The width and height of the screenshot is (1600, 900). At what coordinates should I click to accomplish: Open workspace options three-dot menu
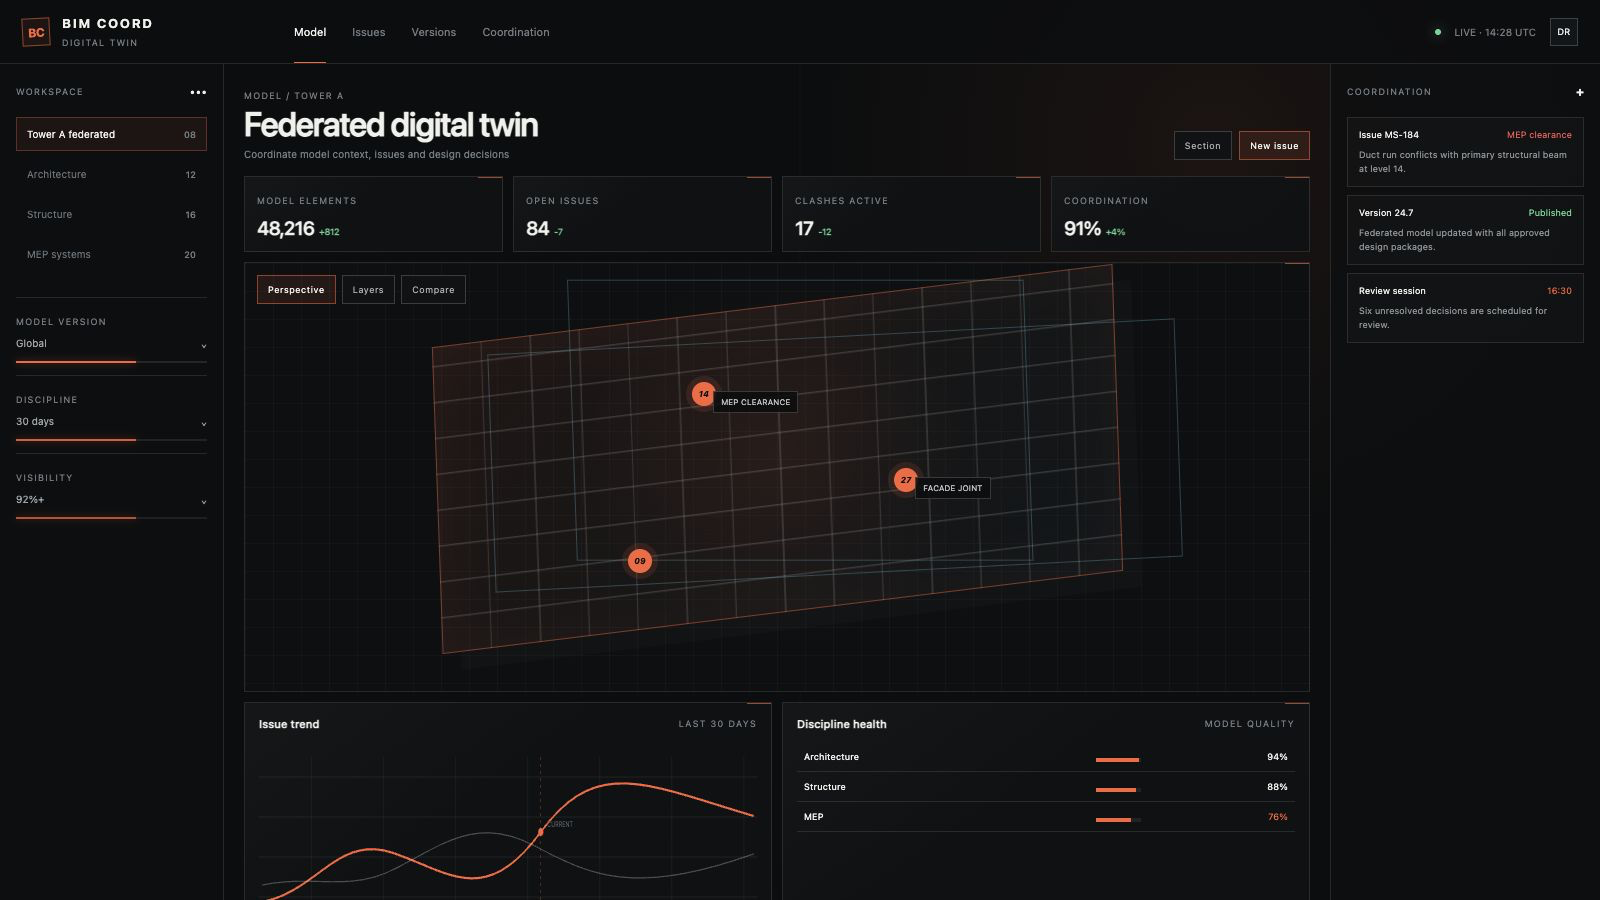pyautogui.click(x=198, y=92)
